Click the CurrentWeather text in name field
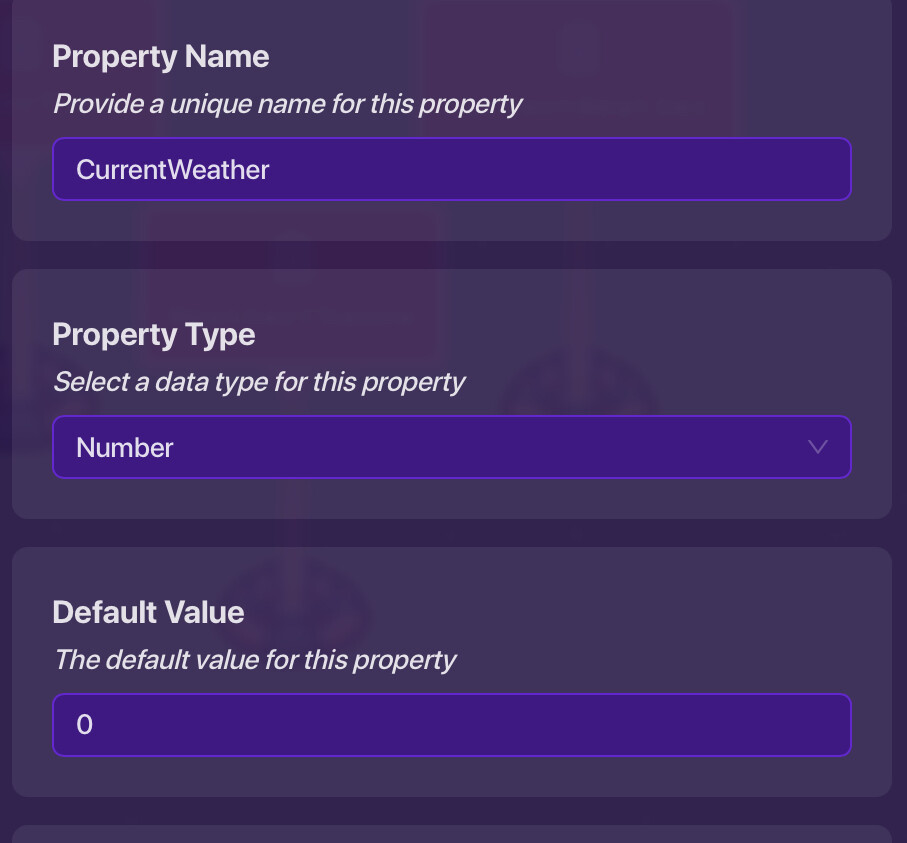The width and height of the screenshot is (907, 843). [173, 169]
